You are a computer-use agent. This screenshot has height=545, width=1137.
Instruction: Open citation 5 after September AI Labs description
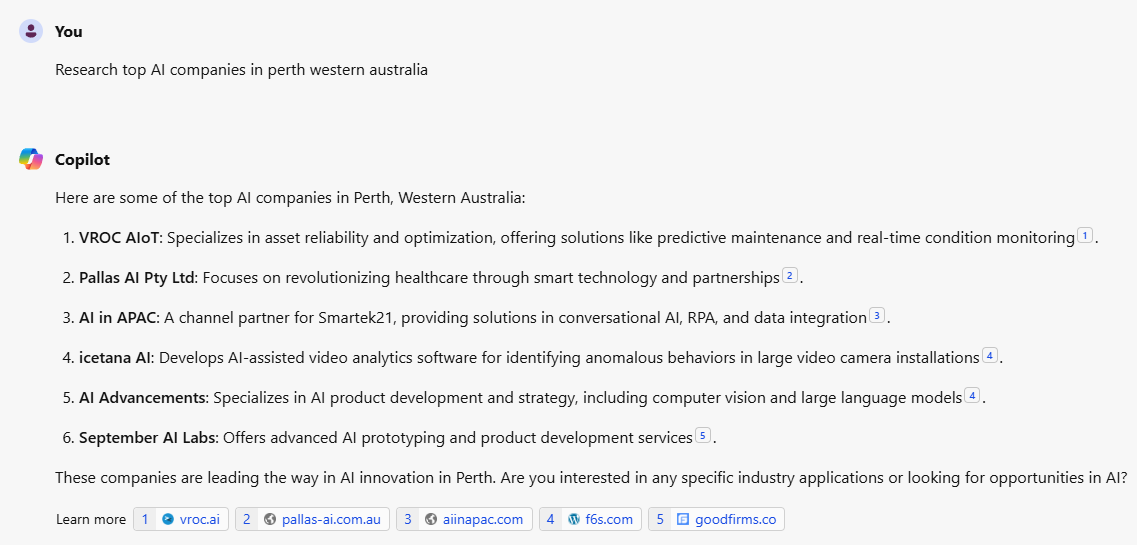click(x=703, y=436)
